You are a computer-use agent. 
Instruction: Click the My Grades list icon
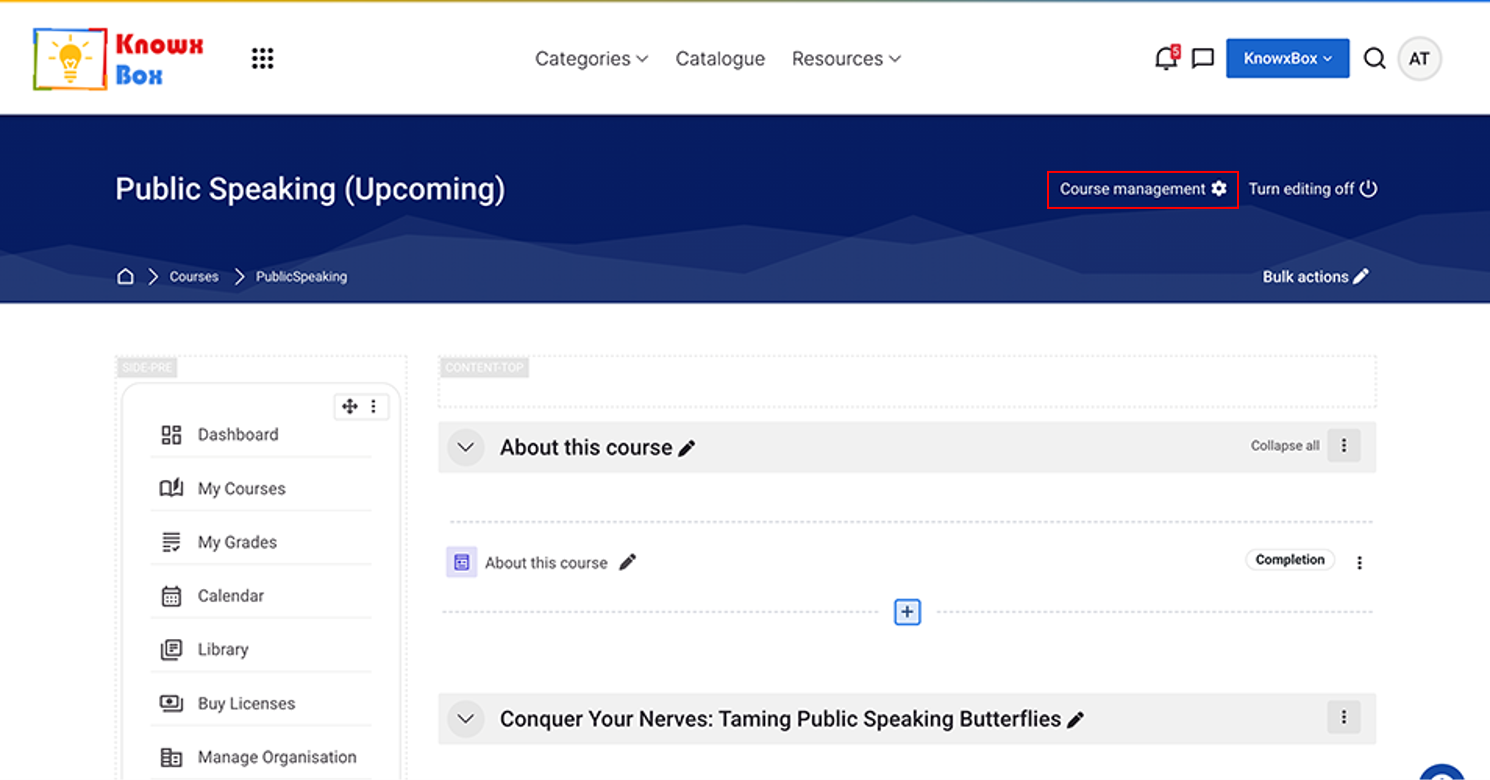(x=171, y=542)
